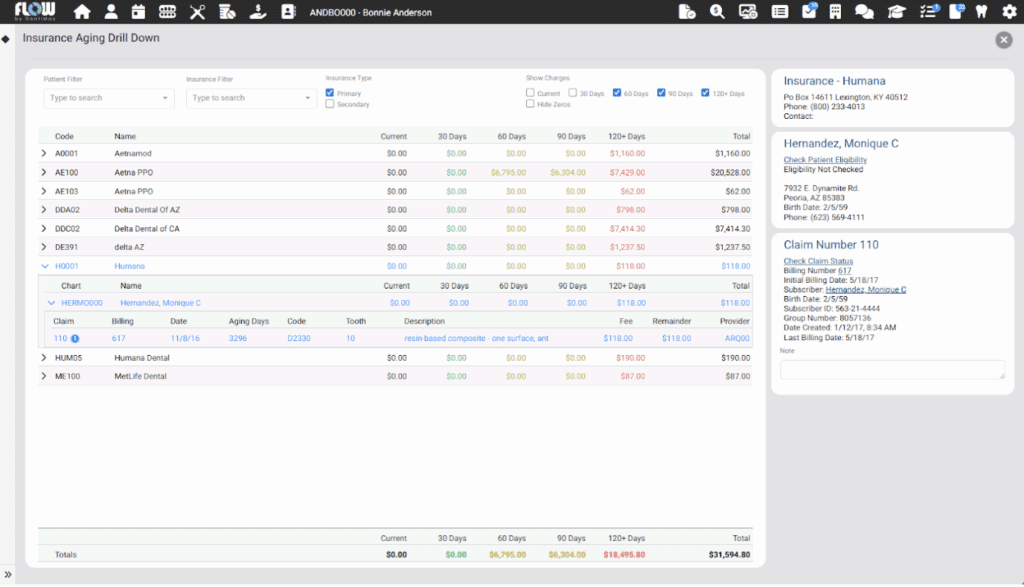Click the Check Claim Status link
The width and height of the screenshot is (1024, 587).
(x=818, y=261)
